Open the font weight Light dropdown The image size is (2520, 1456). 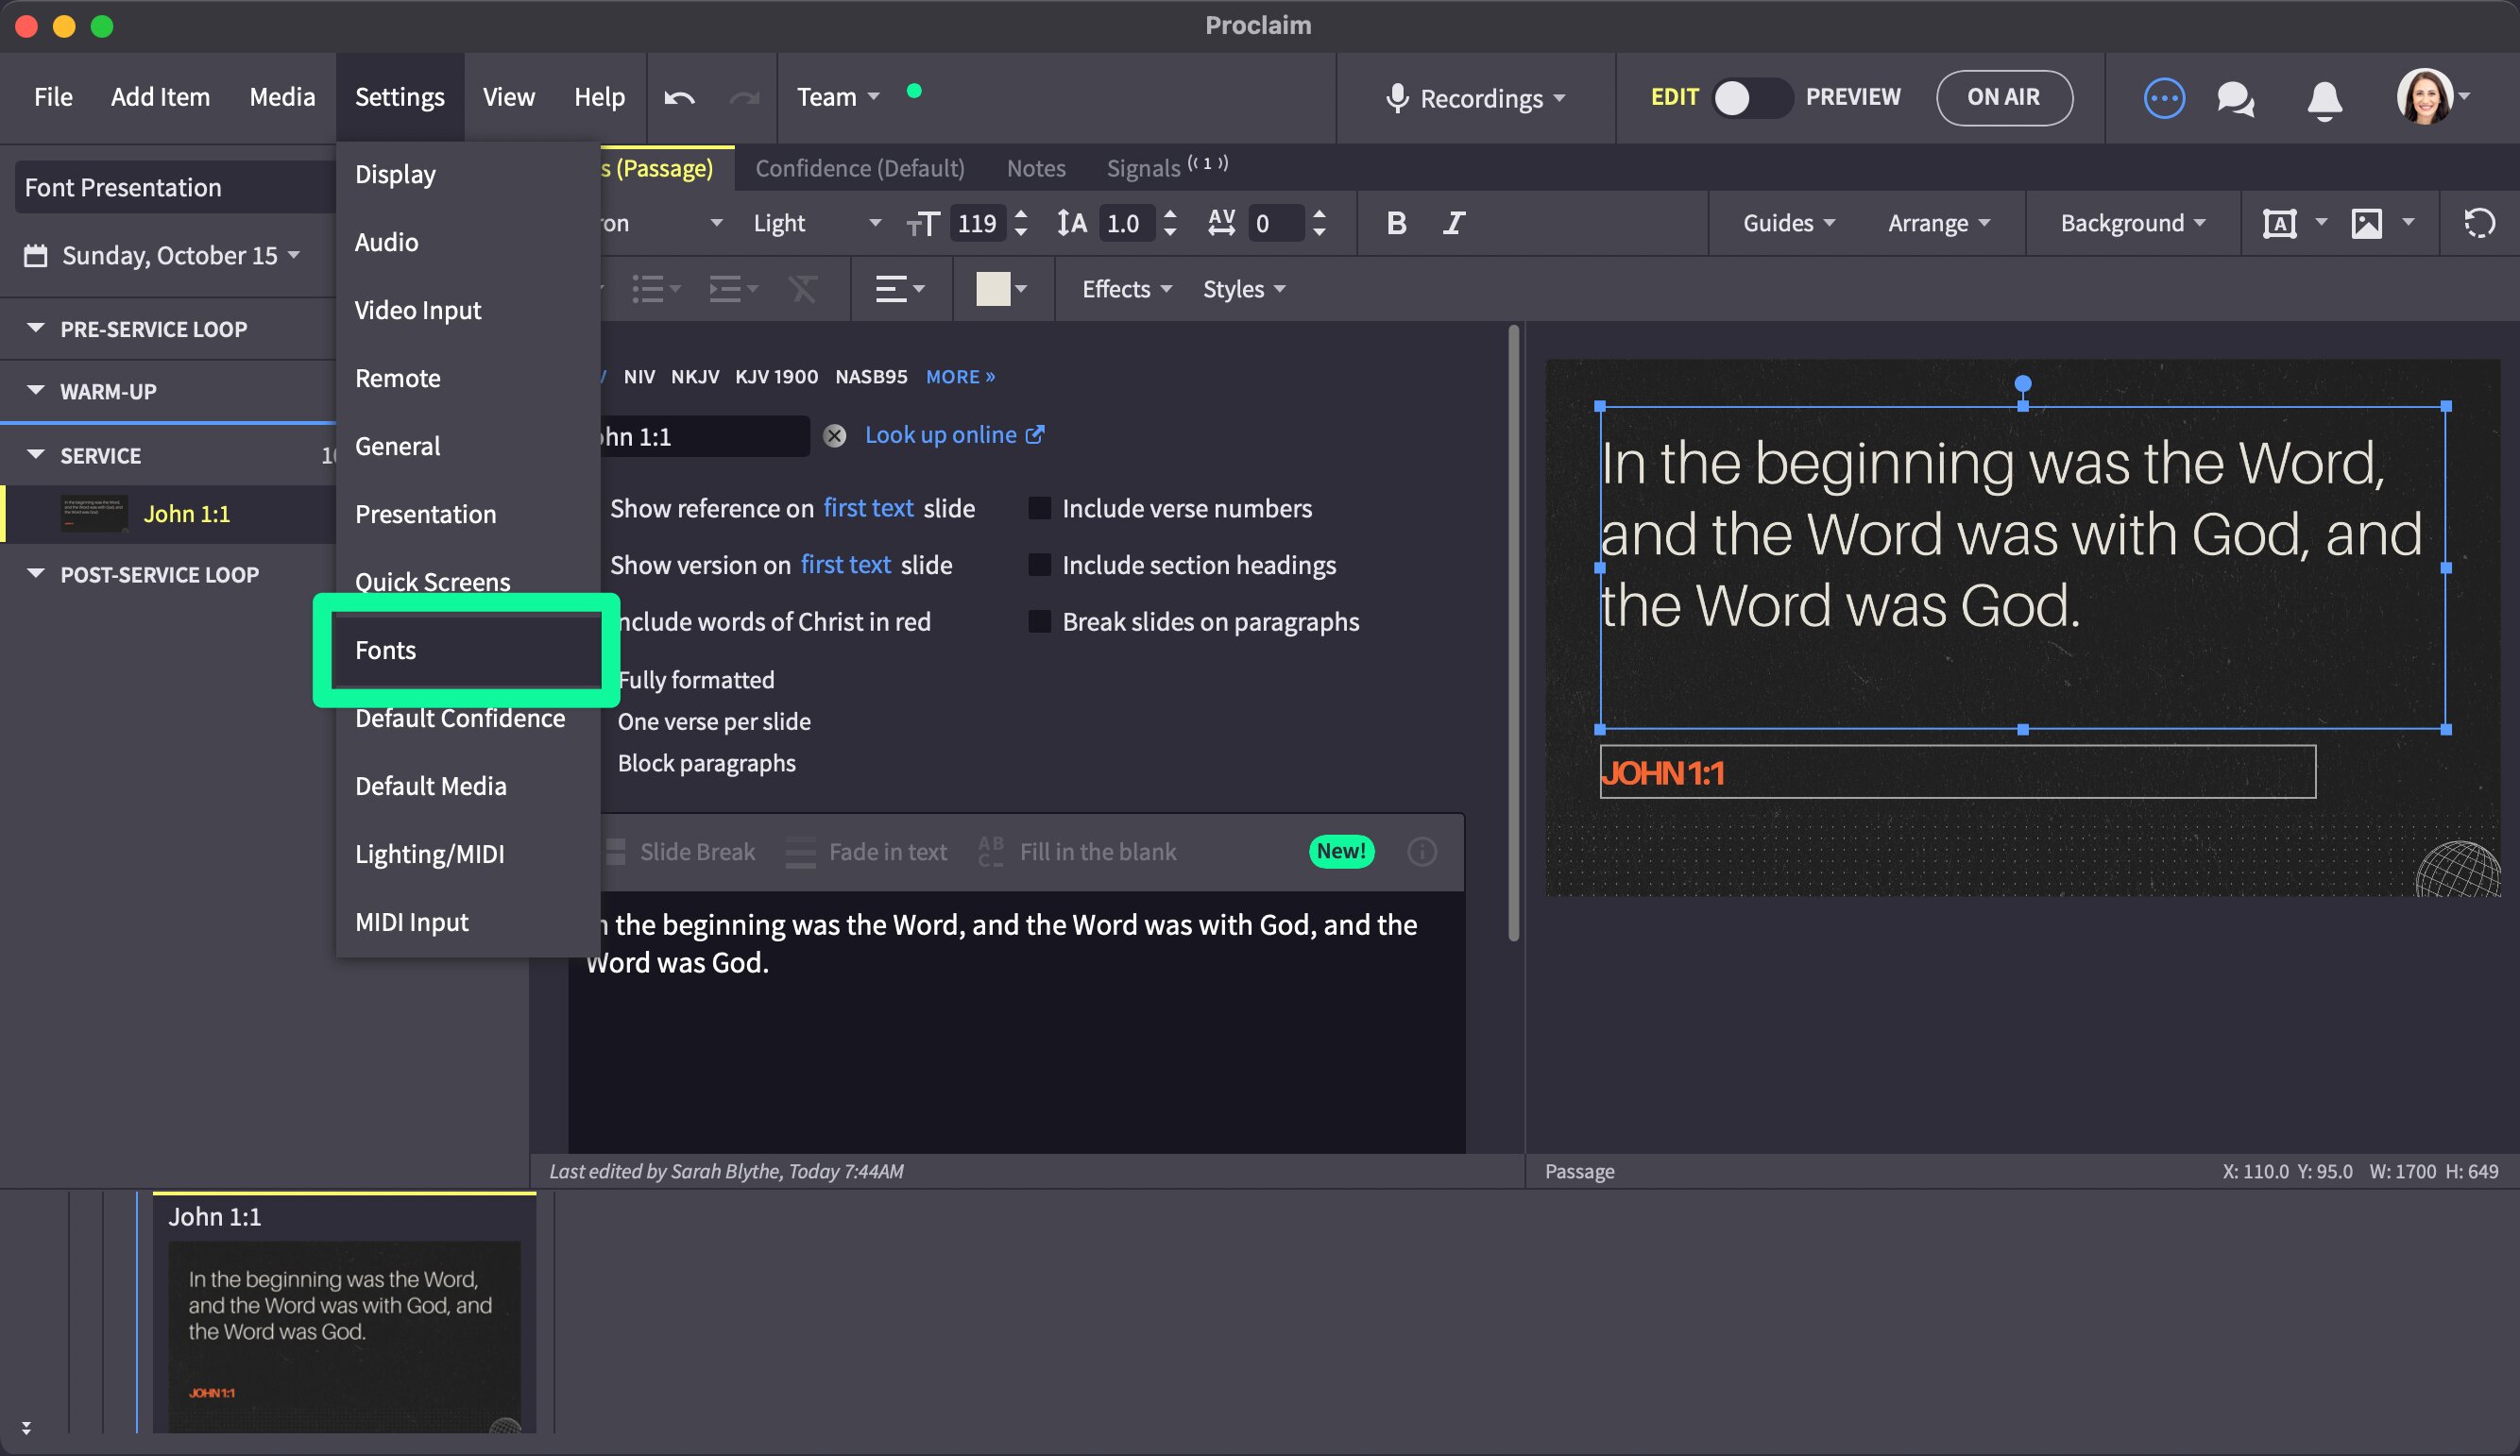pyautogui.click(x=817, y=223)
